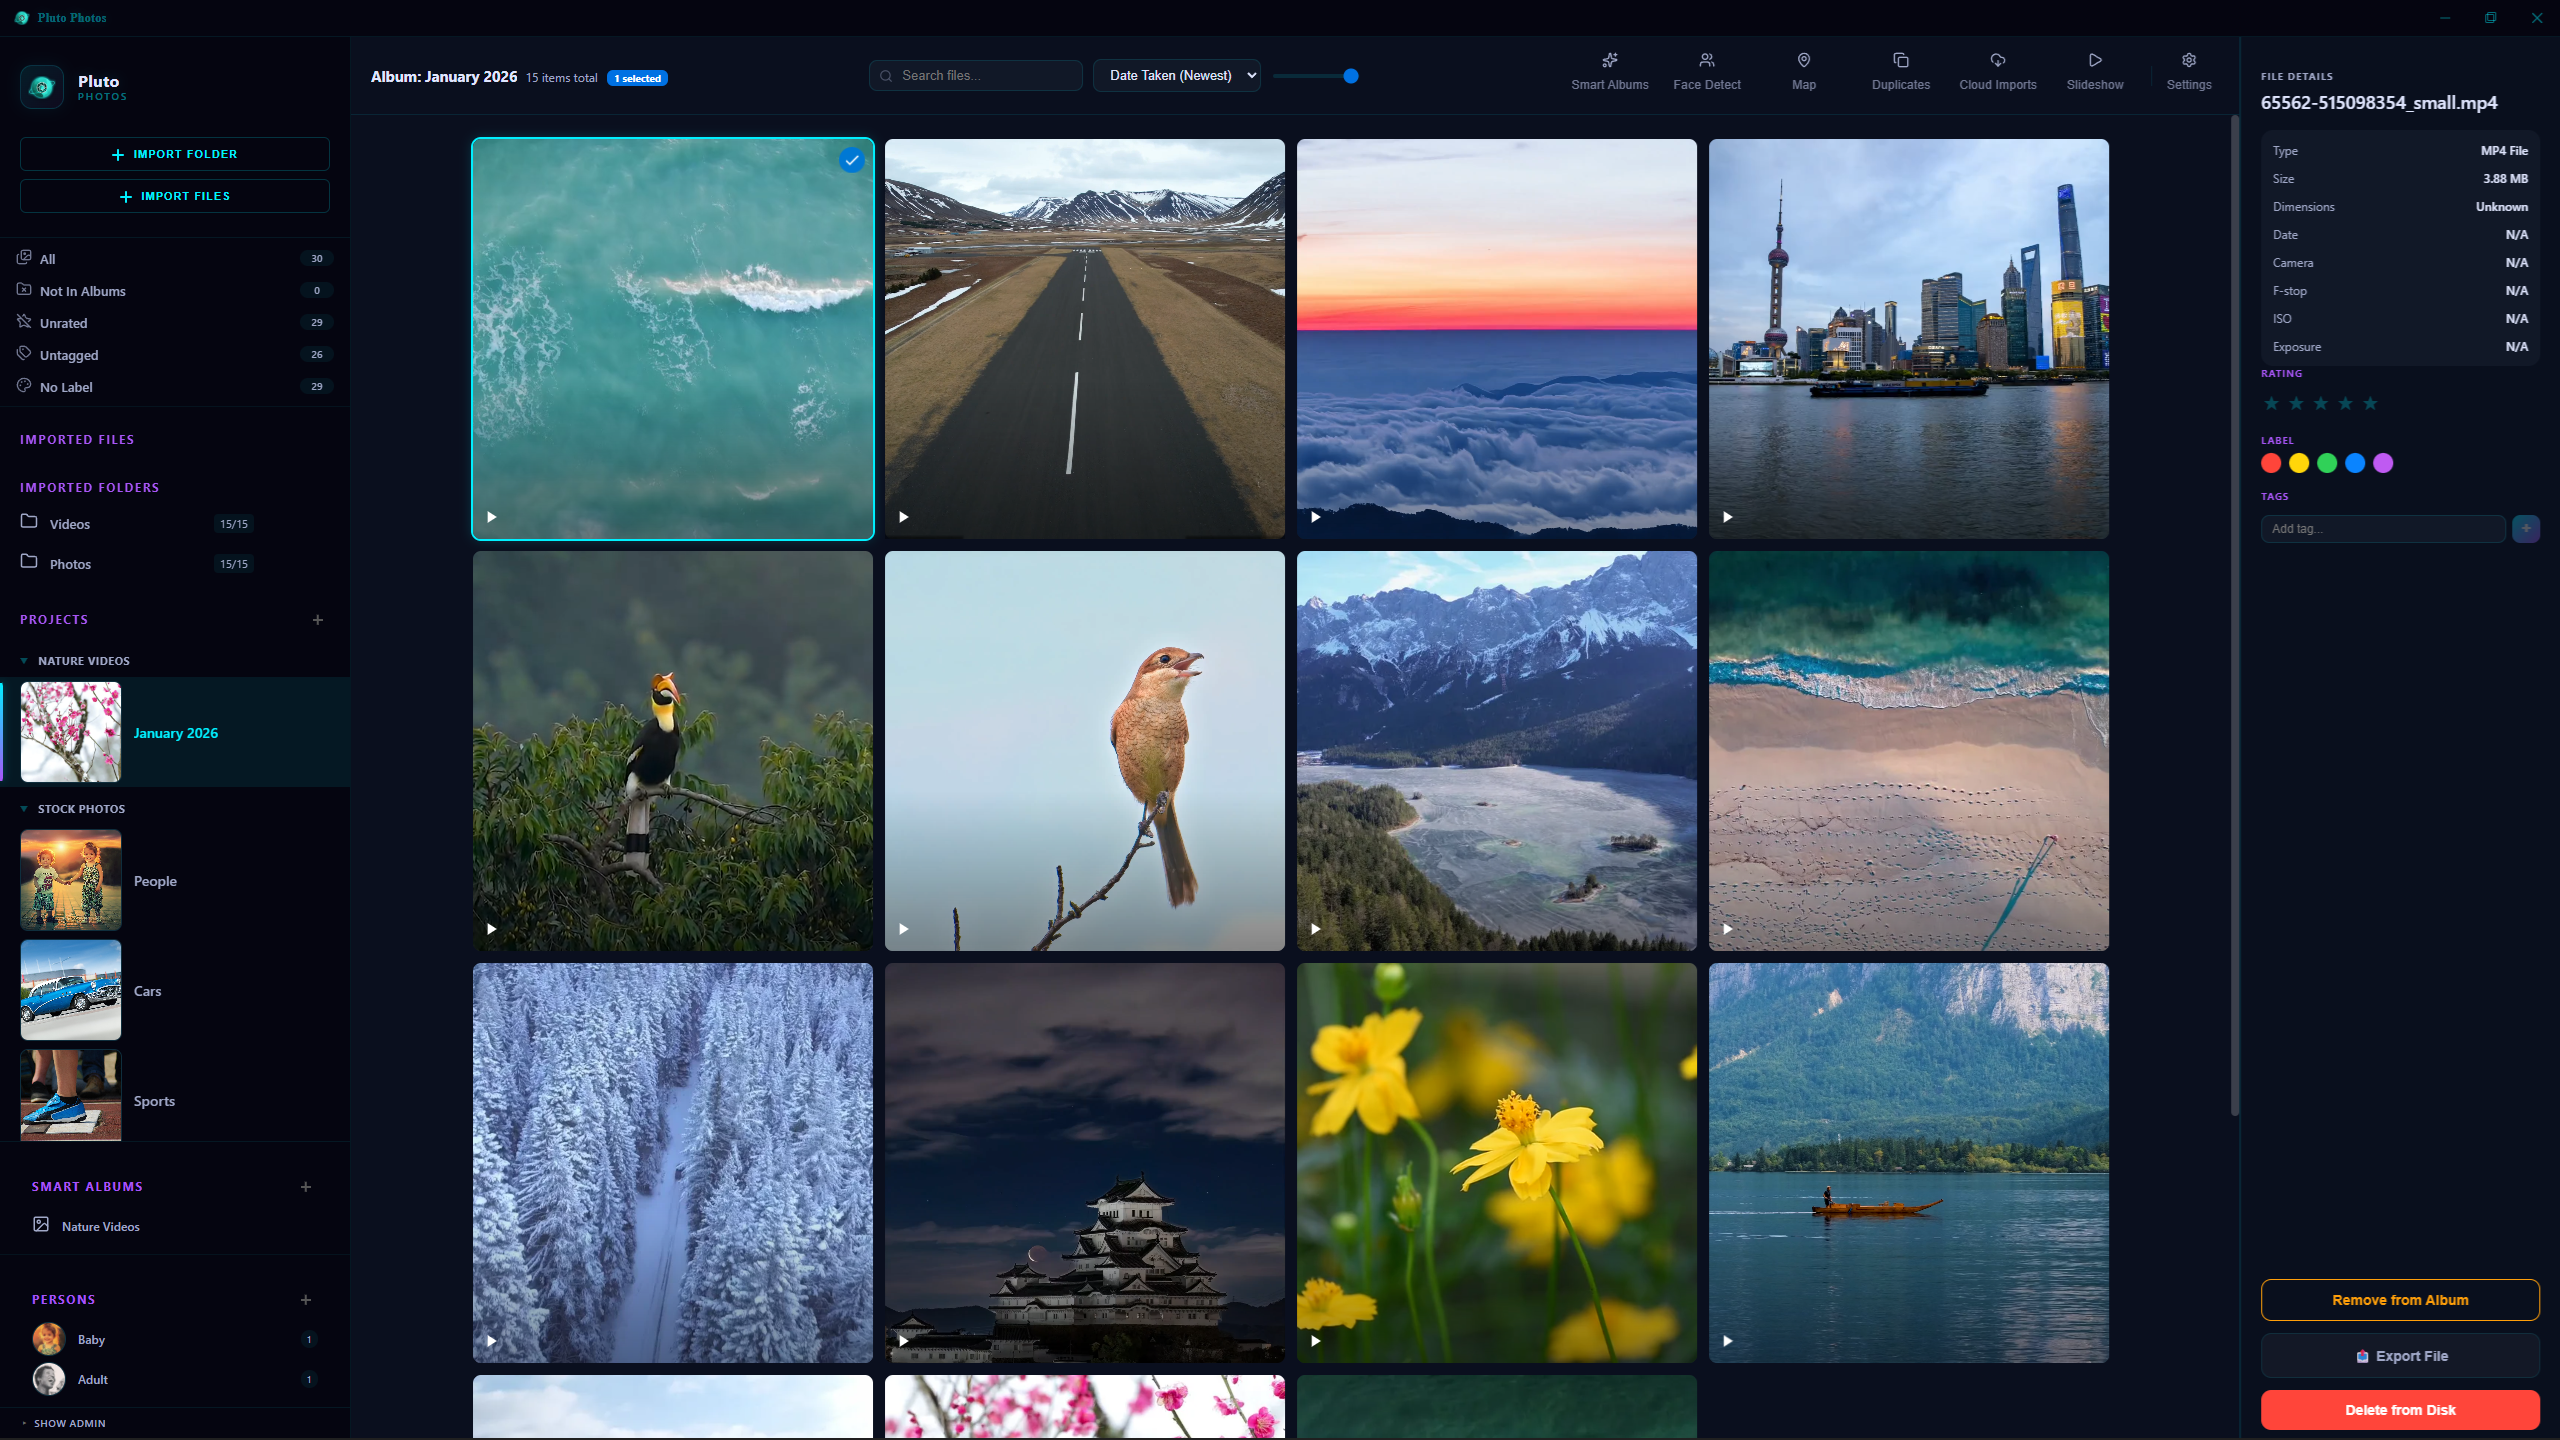Add new project with plus icon
This screenshot has width=2560, height=1440.
318,620
